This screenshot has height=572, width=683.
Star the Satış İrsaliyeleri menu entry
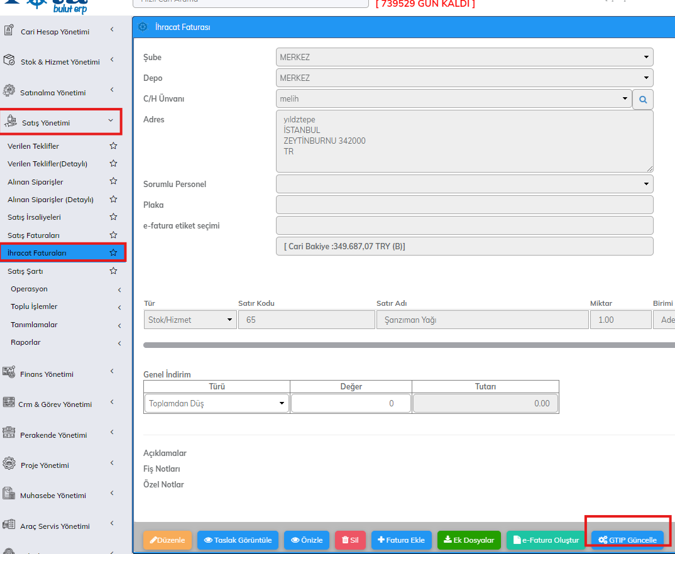point(113,217)
